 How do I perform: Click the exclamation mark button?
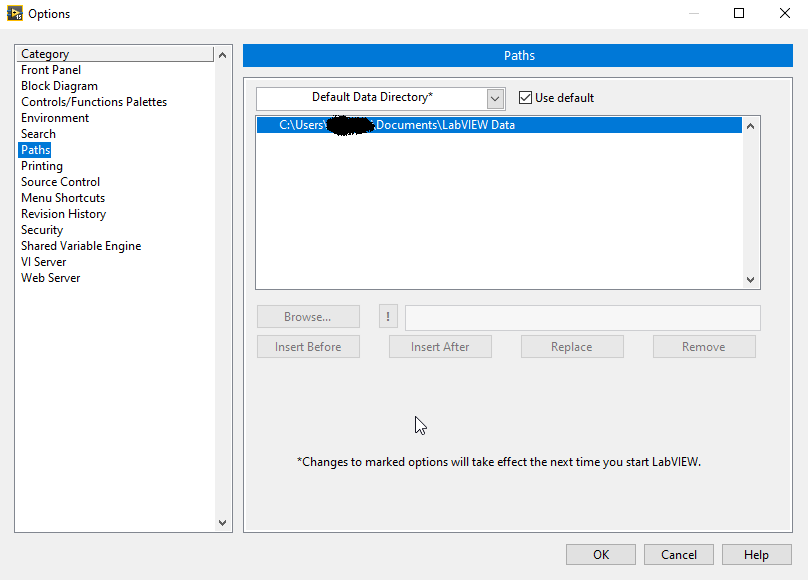point(388,316)
